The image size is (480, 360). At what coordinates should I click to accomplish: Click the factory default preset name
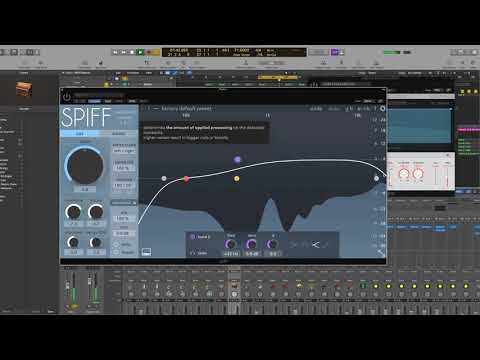(x=186, y=108)
